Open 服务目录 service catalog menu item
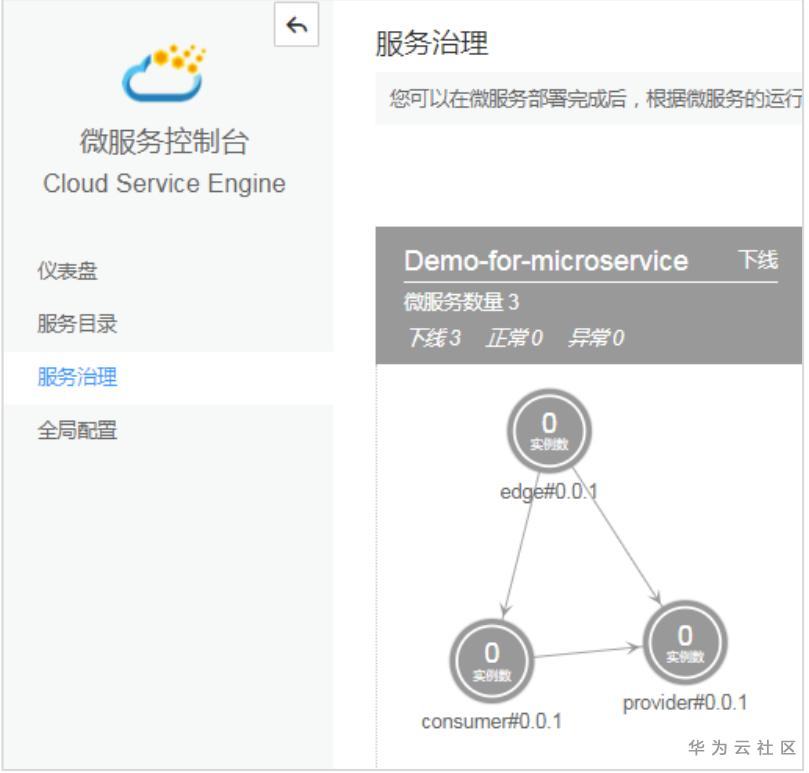Image resolution: width=809 pixels, height=773 pixels. tap(78, 324)
